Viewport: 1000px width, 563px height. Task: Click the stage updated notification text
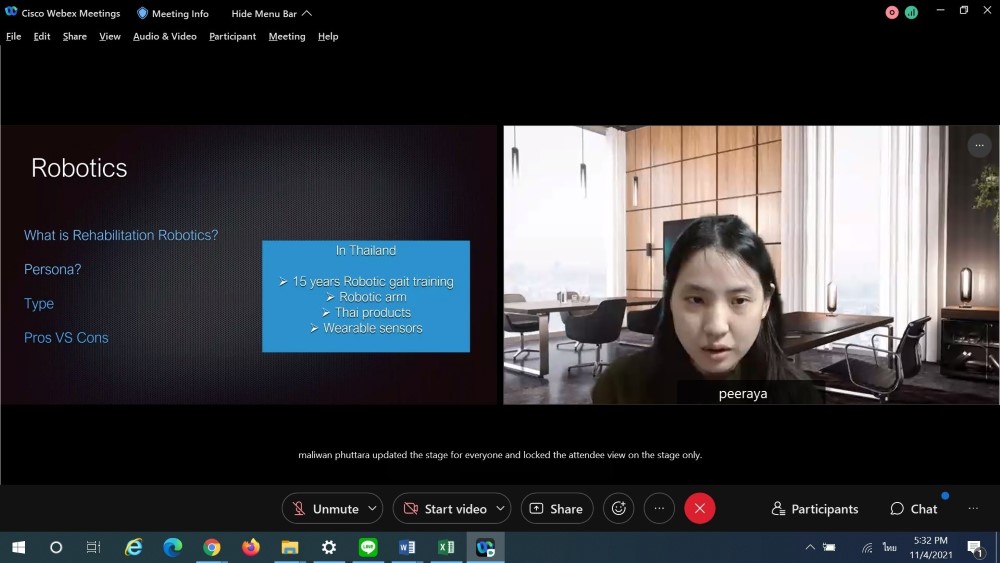click(500, 455)
